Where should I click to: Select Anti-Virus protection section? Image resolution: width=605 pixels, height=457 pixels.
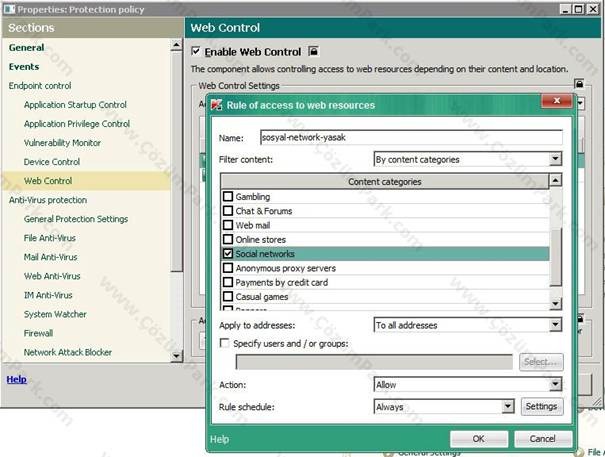coord(48,200)
